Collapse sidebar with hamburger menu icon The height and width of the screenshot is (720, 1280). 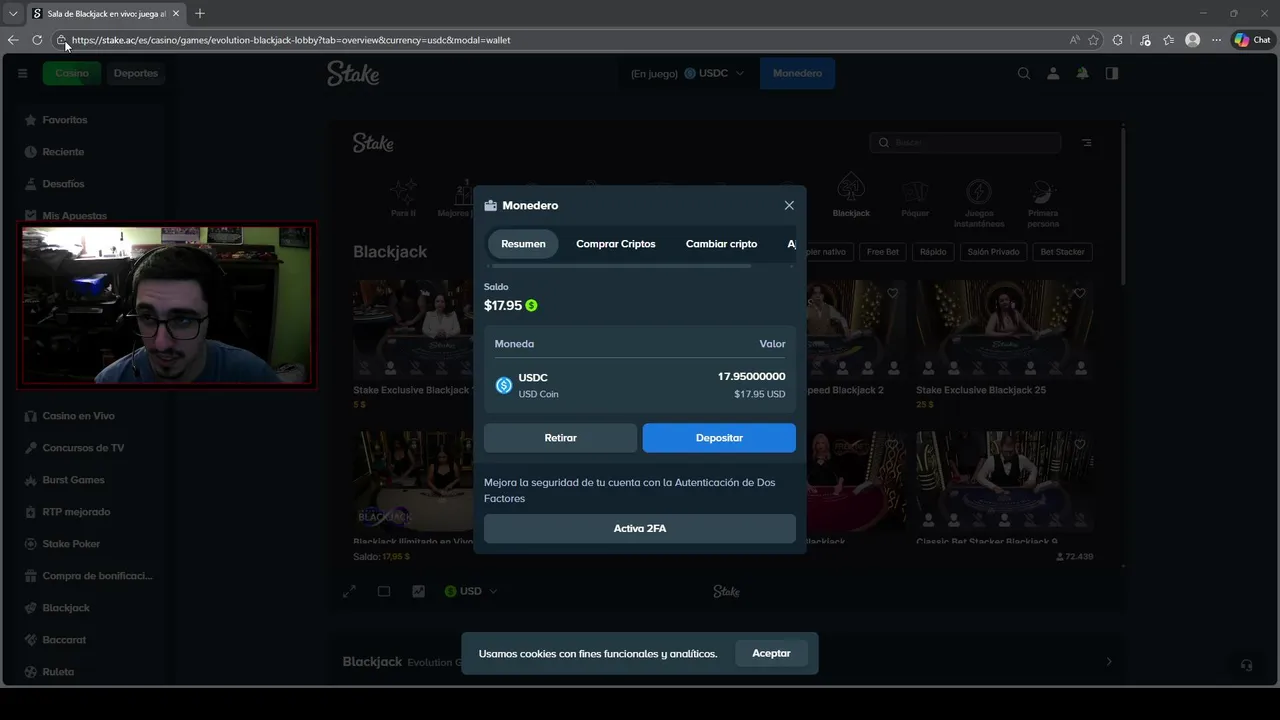tap(22, 73)
